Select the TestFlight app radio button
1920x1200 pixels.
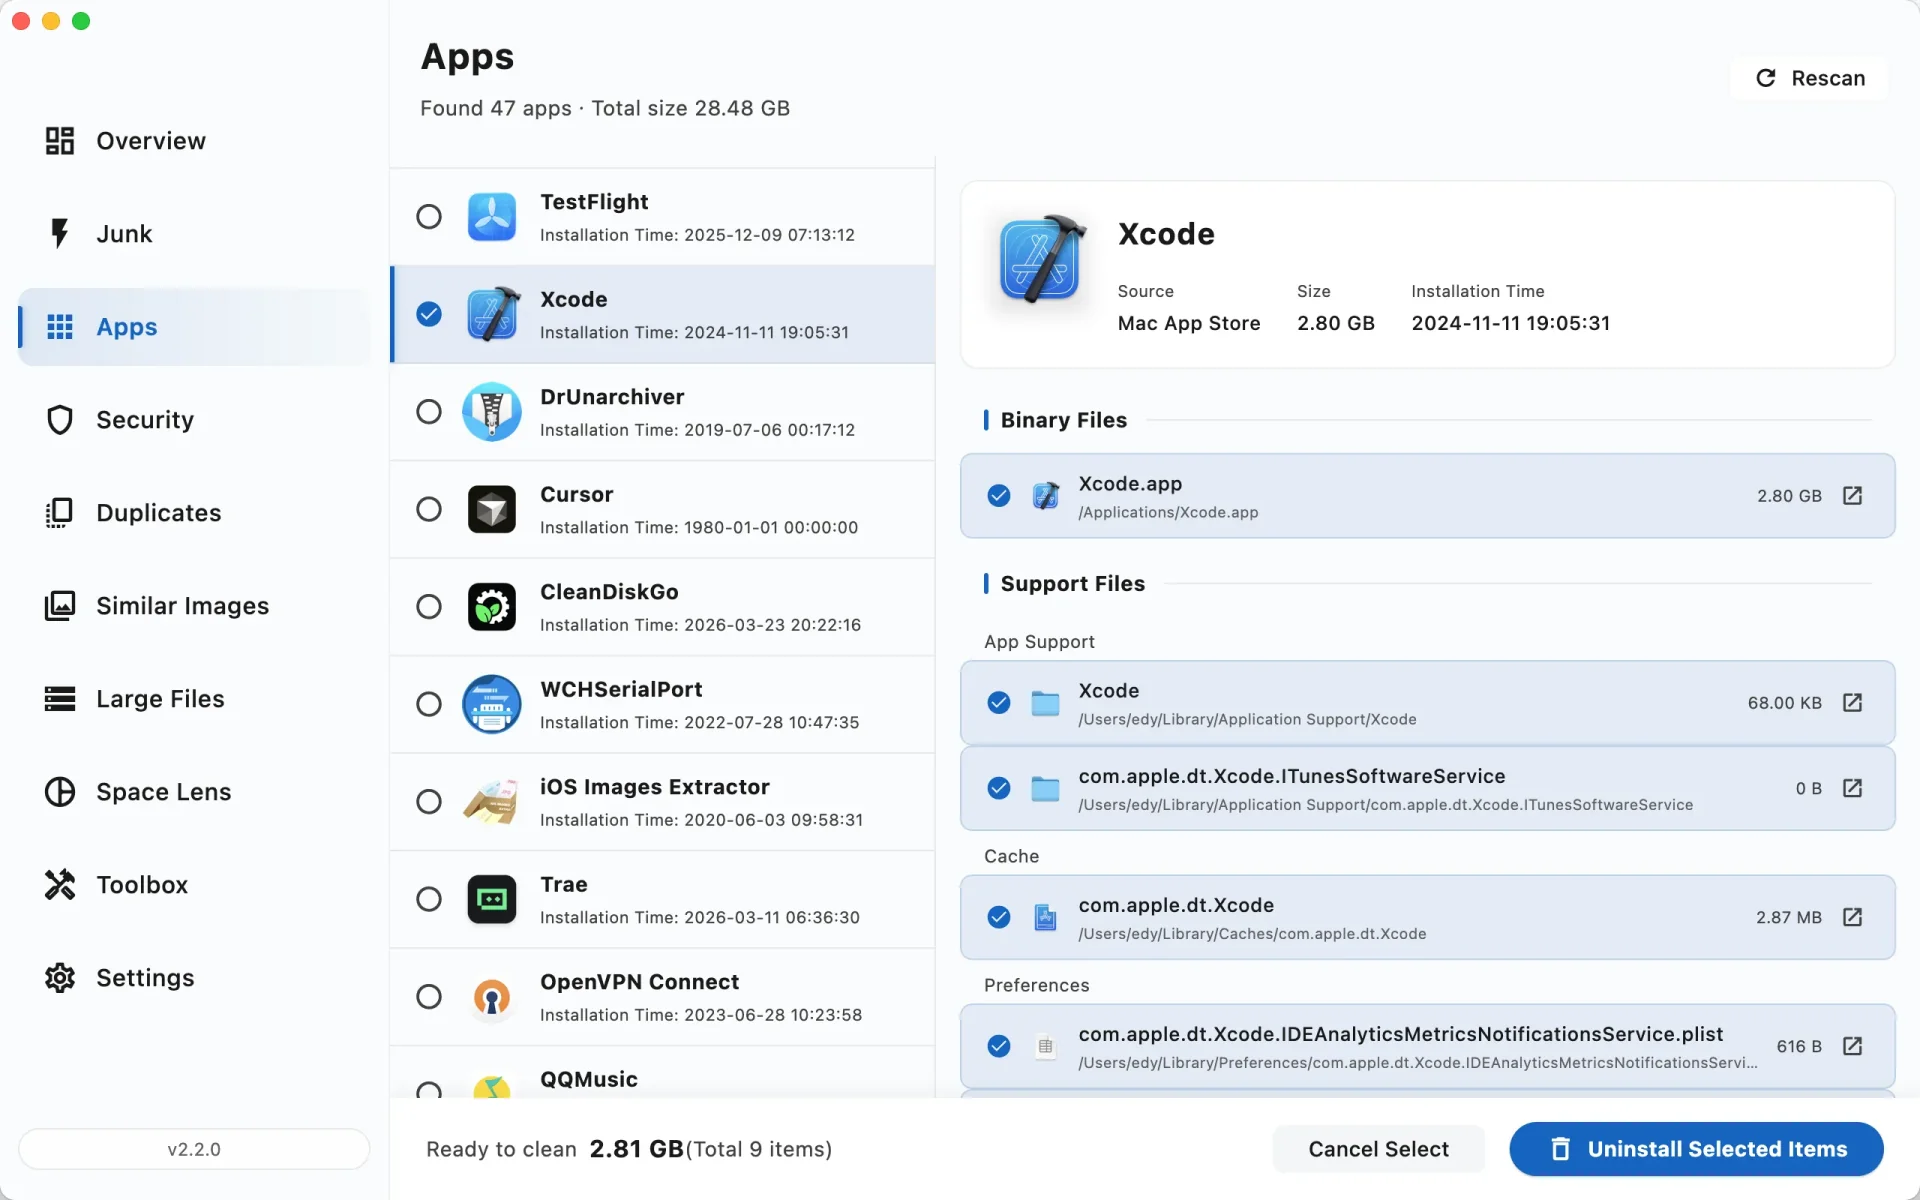point(429,217)
